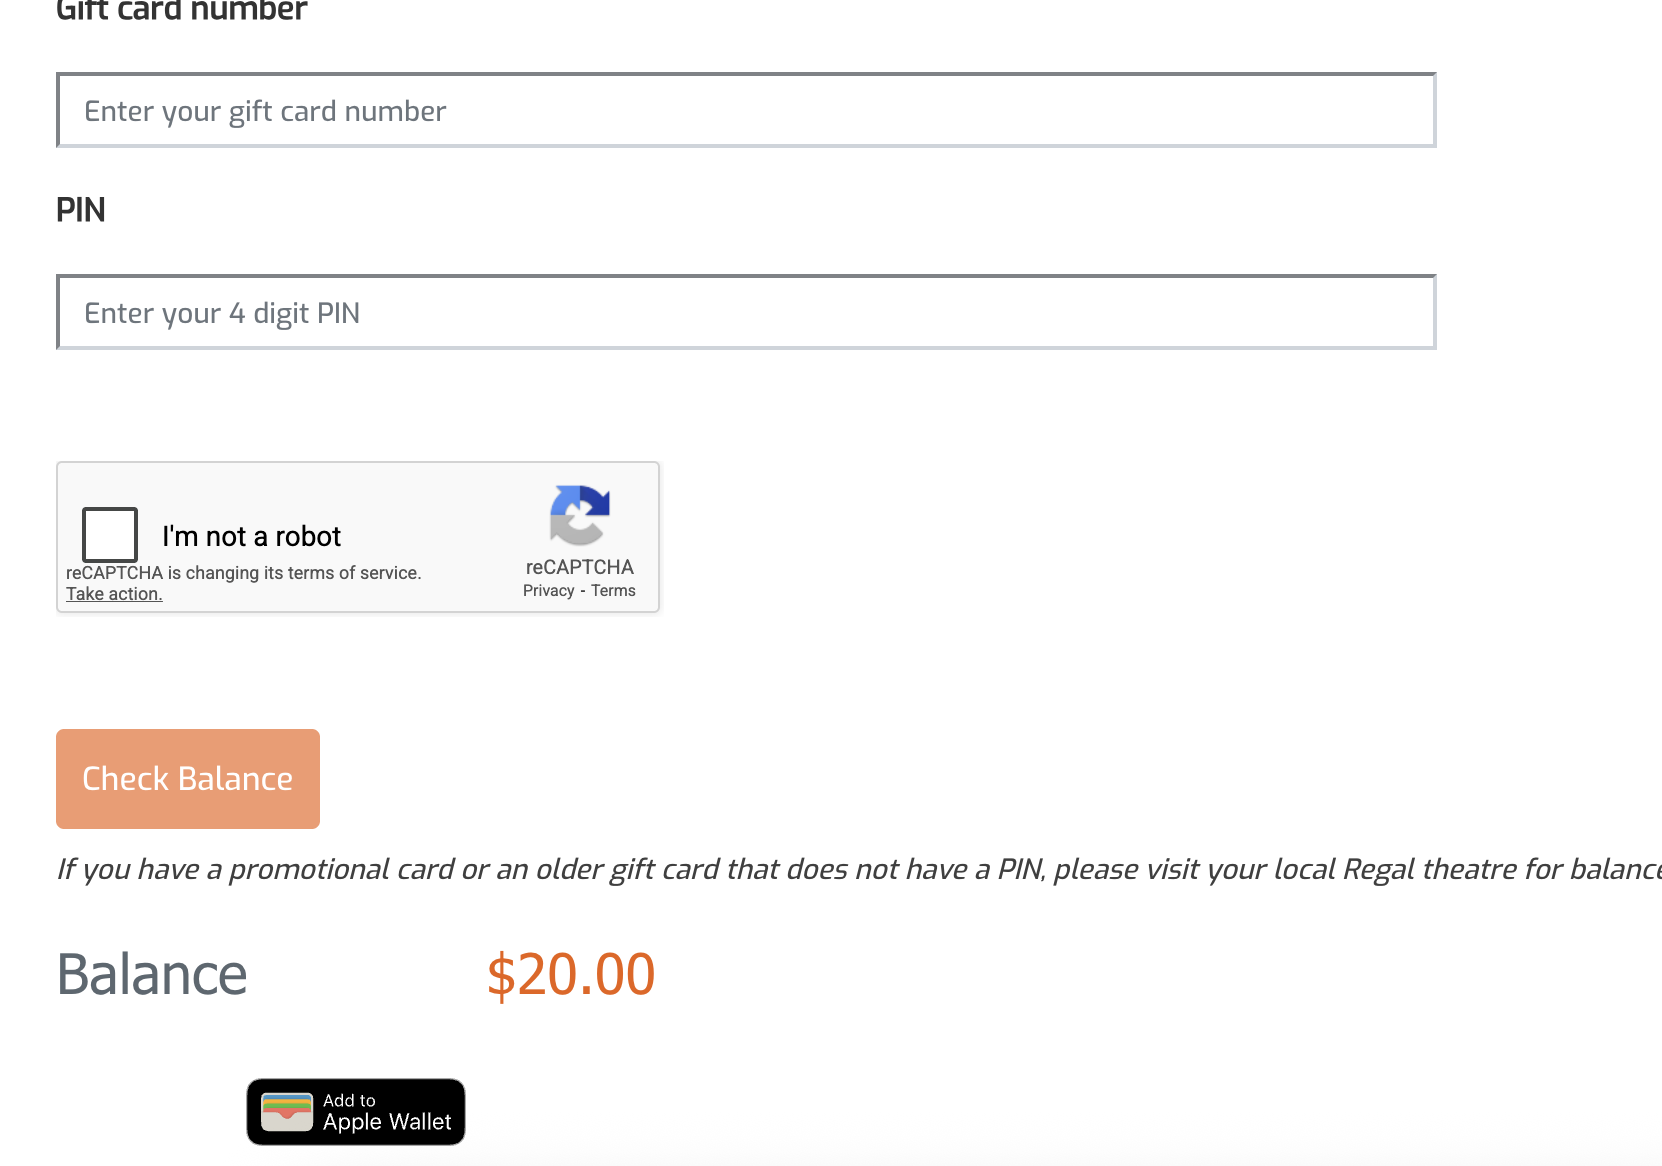Click the PIN field label

click(x=81, y=210)
